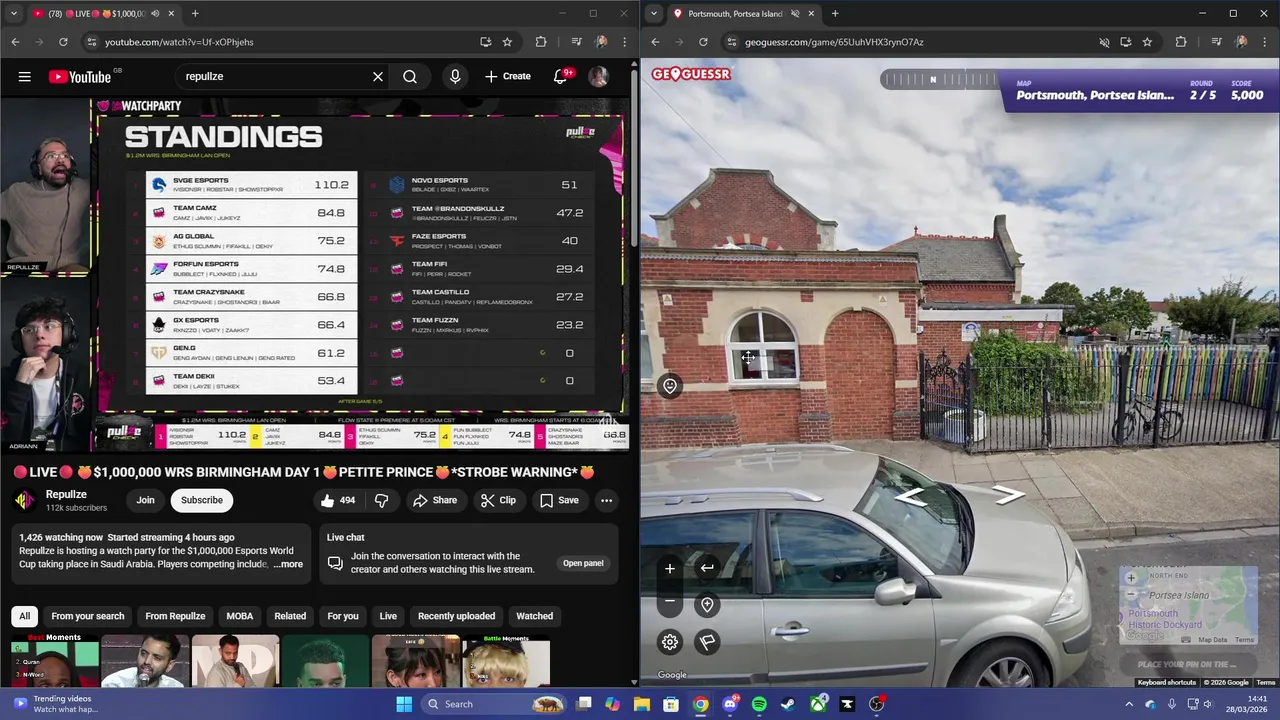Show hidden icons in the system tray
The width and height of the screenshot is (1280, 720).
click(x=1129, y=704)
